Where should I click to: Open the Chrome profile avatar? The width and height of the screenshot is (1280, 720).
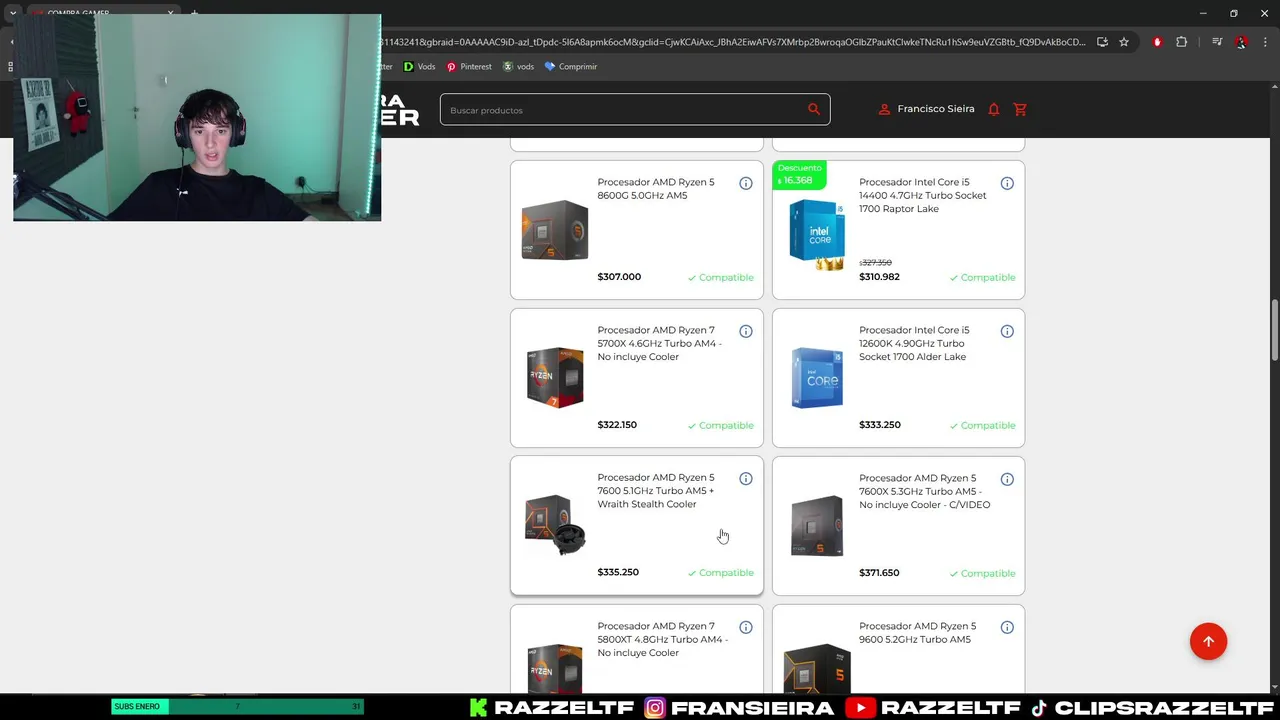(x=1241, y=42)
